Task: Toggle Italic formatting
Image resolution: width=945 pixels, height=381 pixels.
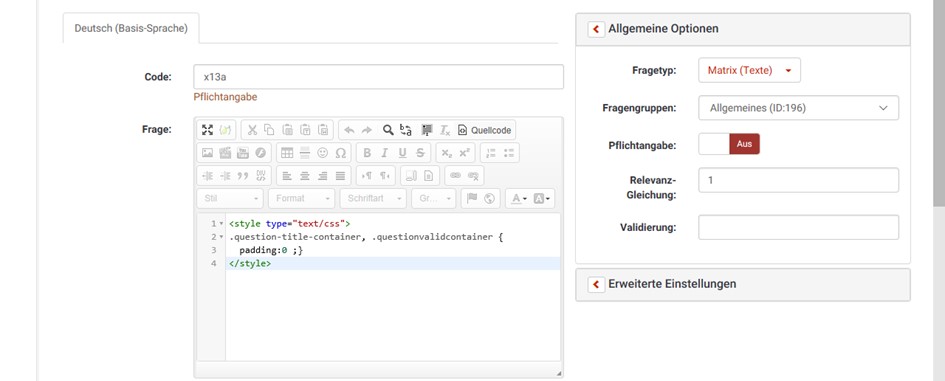Action: 384,153
